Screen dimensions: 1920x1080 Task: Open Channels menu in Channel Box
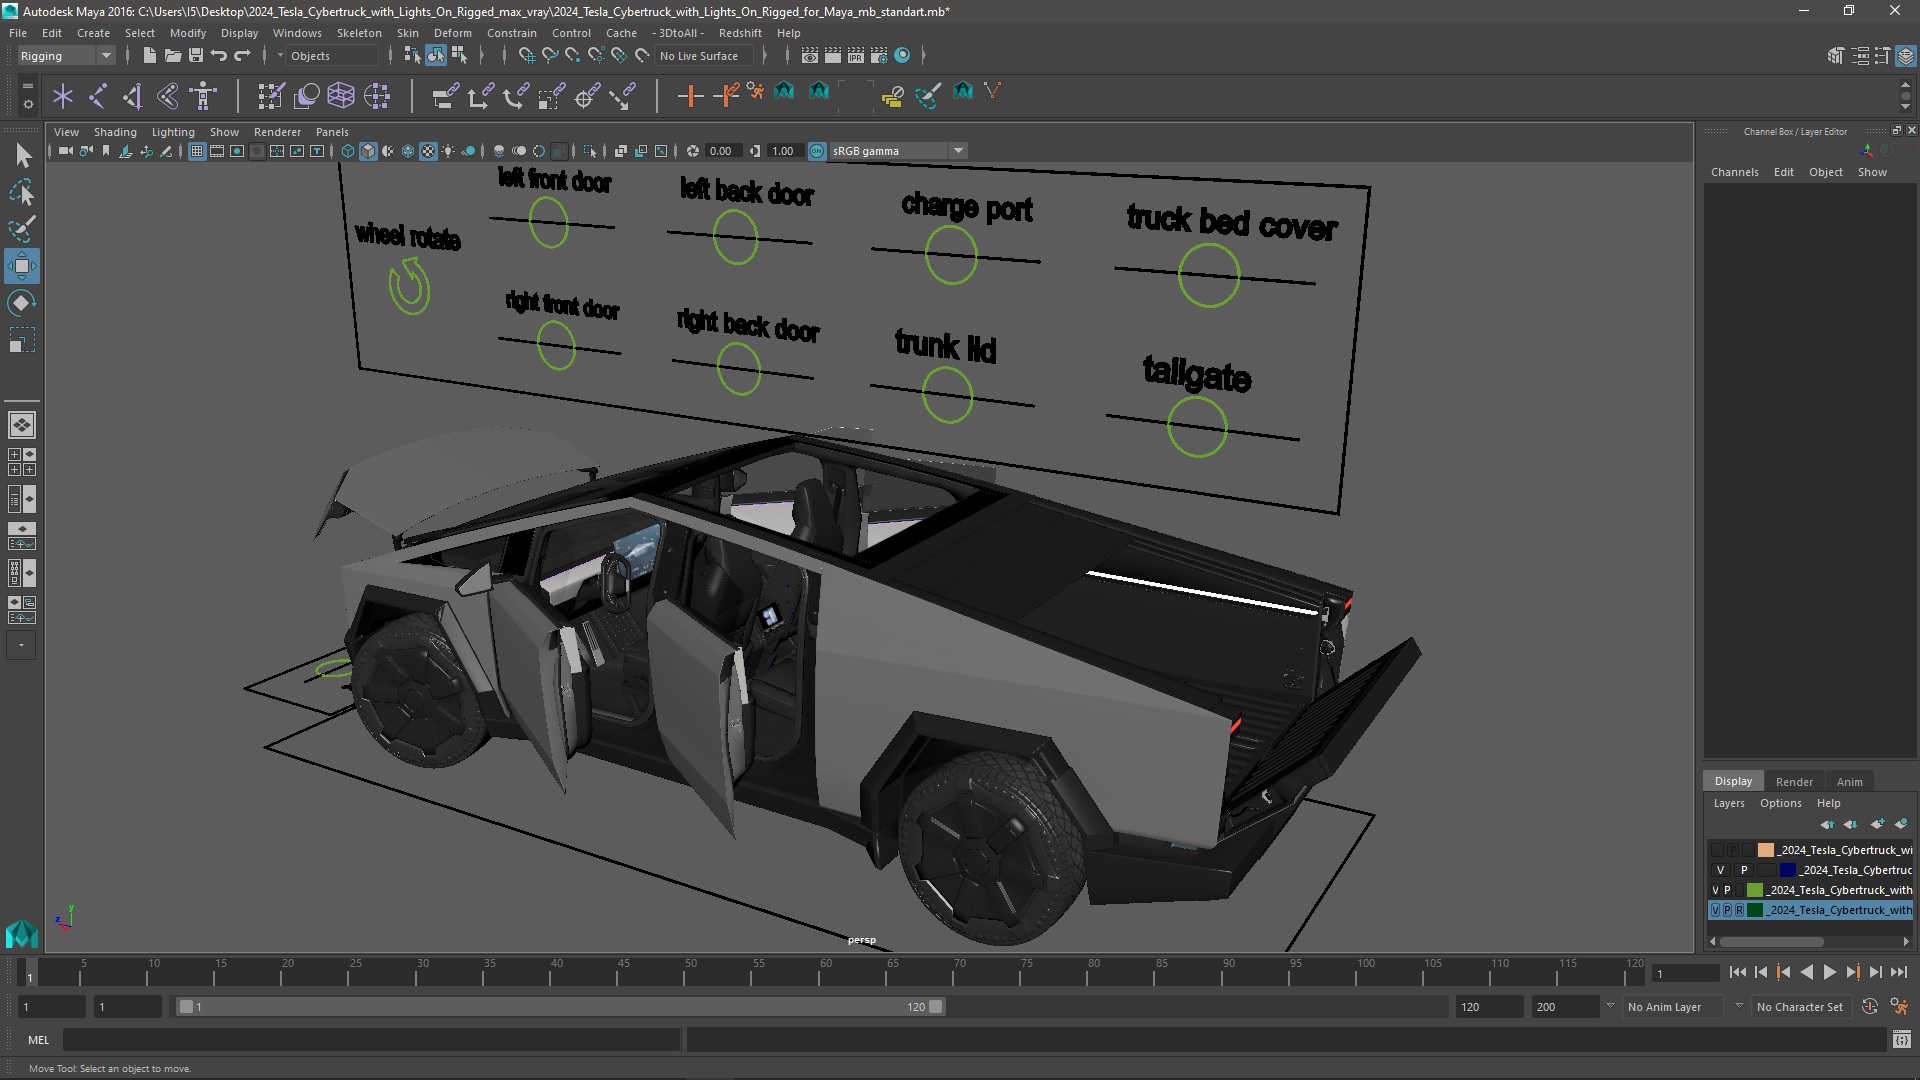(1734, 172)
